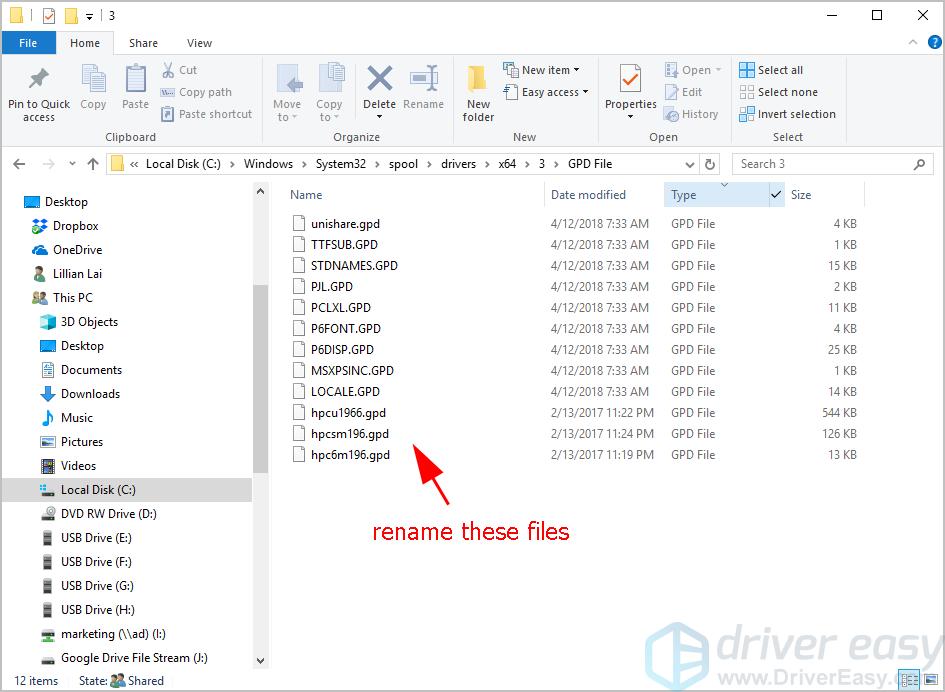Select all items using Select all
This screenshot has width=945, height=692.
coord(771,69)
